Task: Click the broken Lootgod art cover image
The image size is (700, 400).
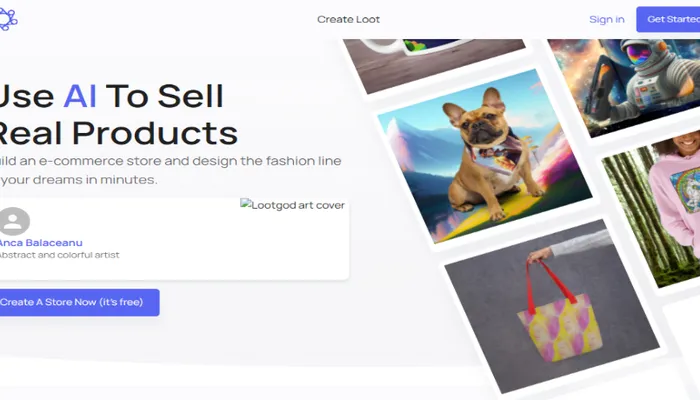Action: tap(293, 205)
